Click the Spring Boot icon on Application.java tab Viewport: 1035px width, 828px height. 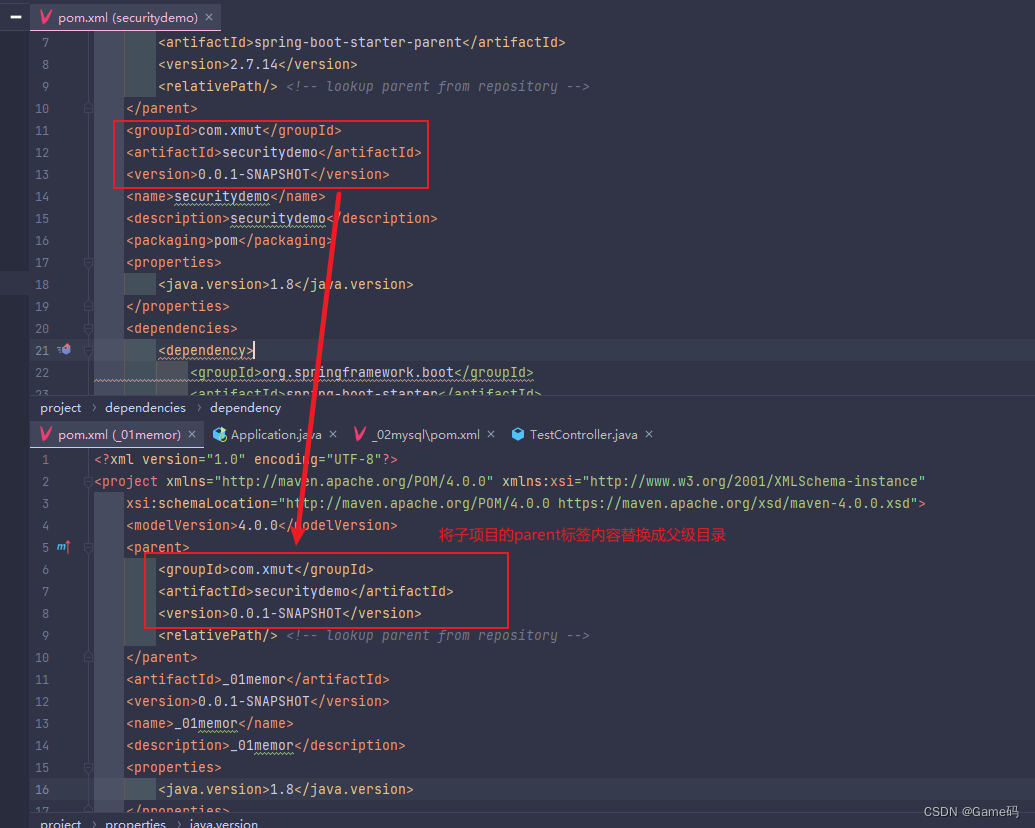tap(218, 434)
